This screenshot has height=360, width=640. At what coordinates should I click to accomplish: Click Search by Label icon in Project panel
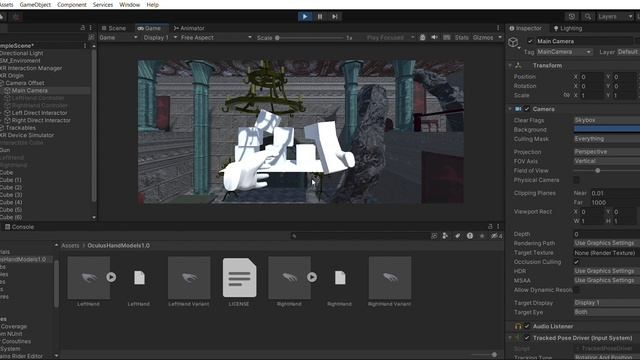[458, 236]
